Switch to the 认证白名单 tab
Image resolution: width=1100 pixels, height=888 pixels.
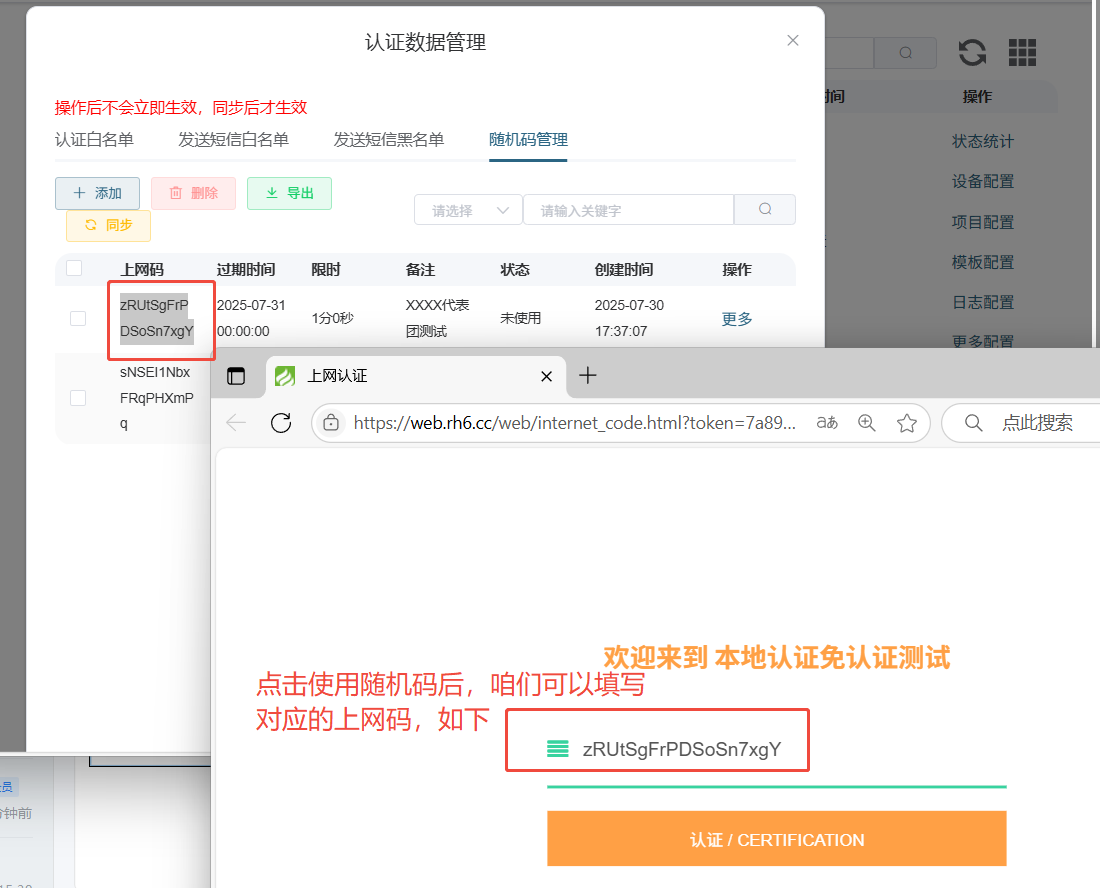click(x=94, y=140)
